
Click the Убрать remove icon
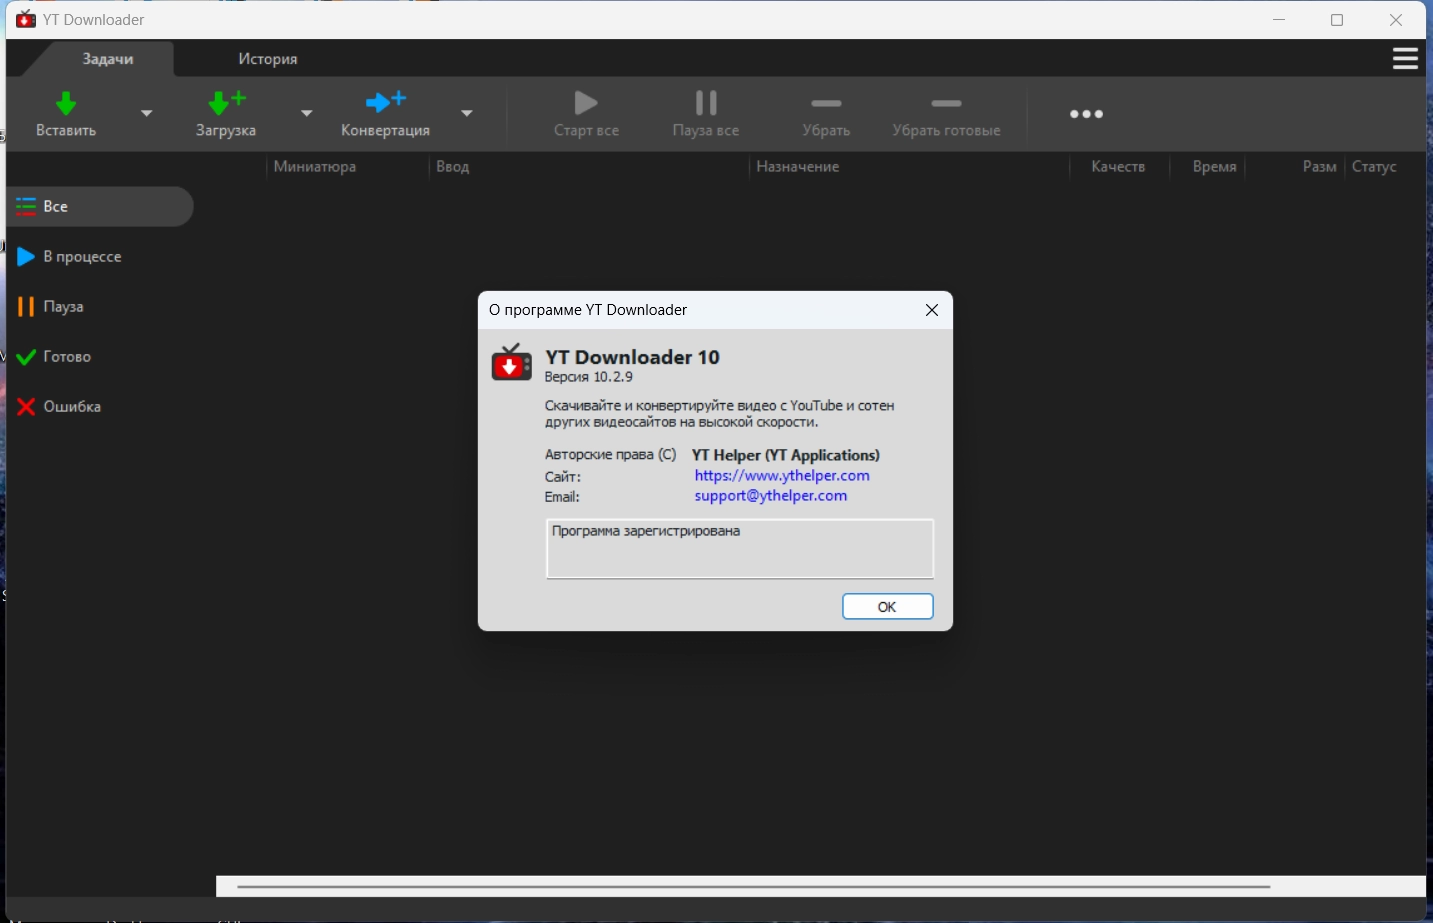pyautogui.click(x=826, y=103)
